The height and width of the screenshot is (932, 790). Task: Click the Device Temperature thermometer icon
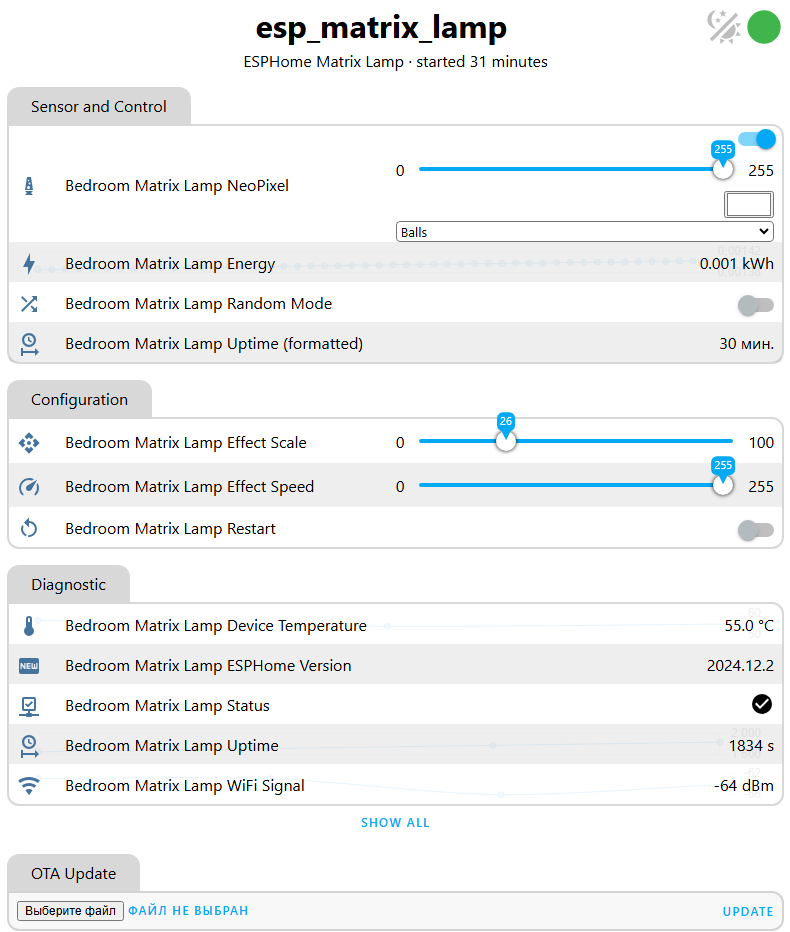pos(29,626)
